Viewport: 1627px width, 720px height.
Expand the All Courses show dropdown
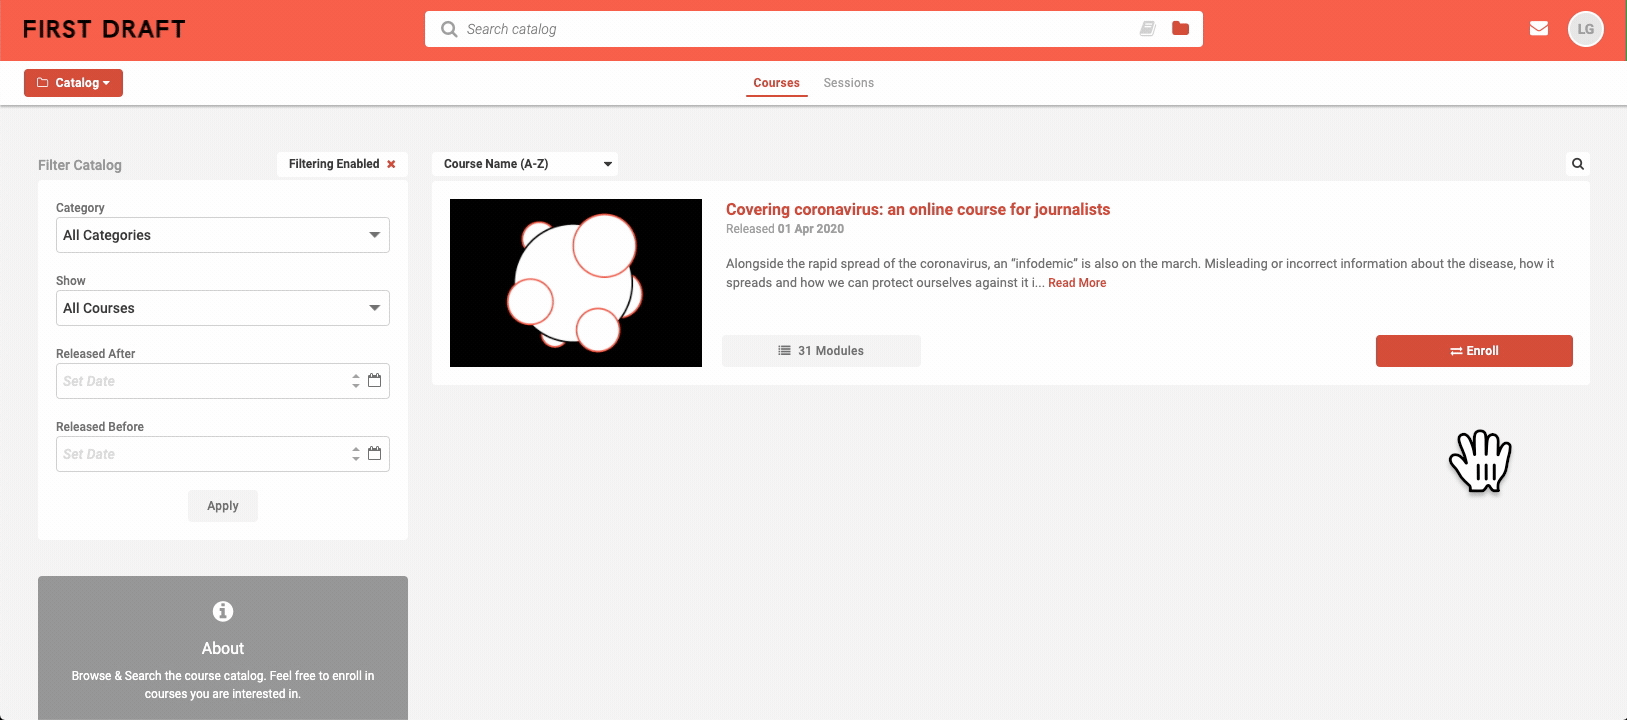click(x=222, y=308)
